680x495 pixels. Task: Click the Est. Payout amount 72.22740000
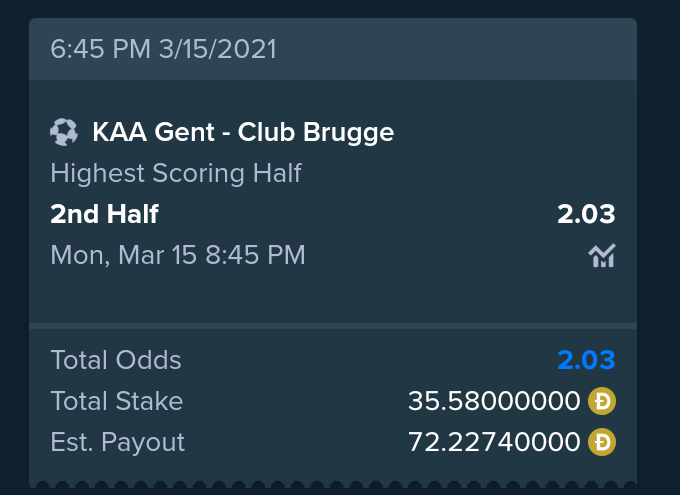pos(494,442)
